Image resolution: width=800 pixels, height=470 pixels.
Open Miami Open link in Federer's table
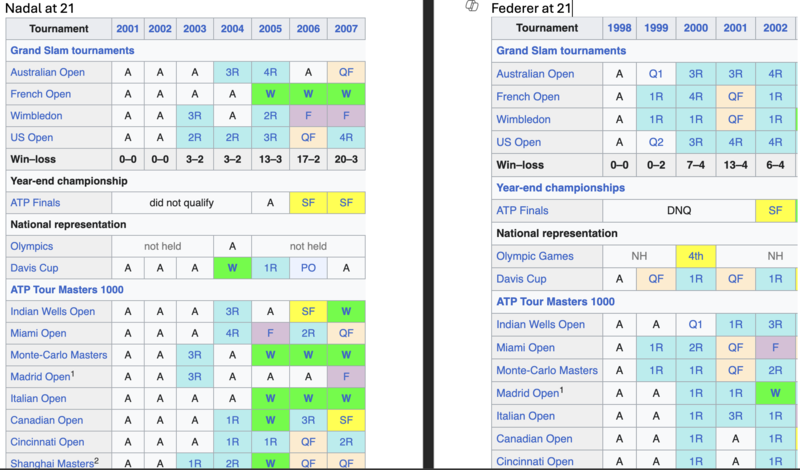tap(526, 348)
